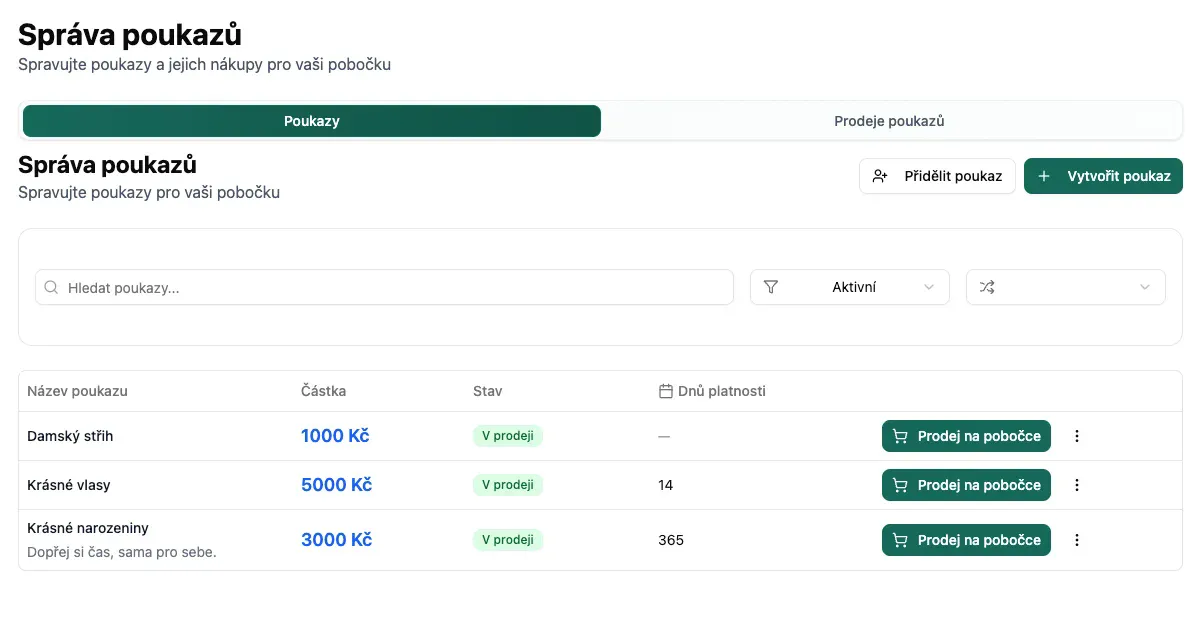
Task: Click the funnel filter icon
Action: [771, 287]
